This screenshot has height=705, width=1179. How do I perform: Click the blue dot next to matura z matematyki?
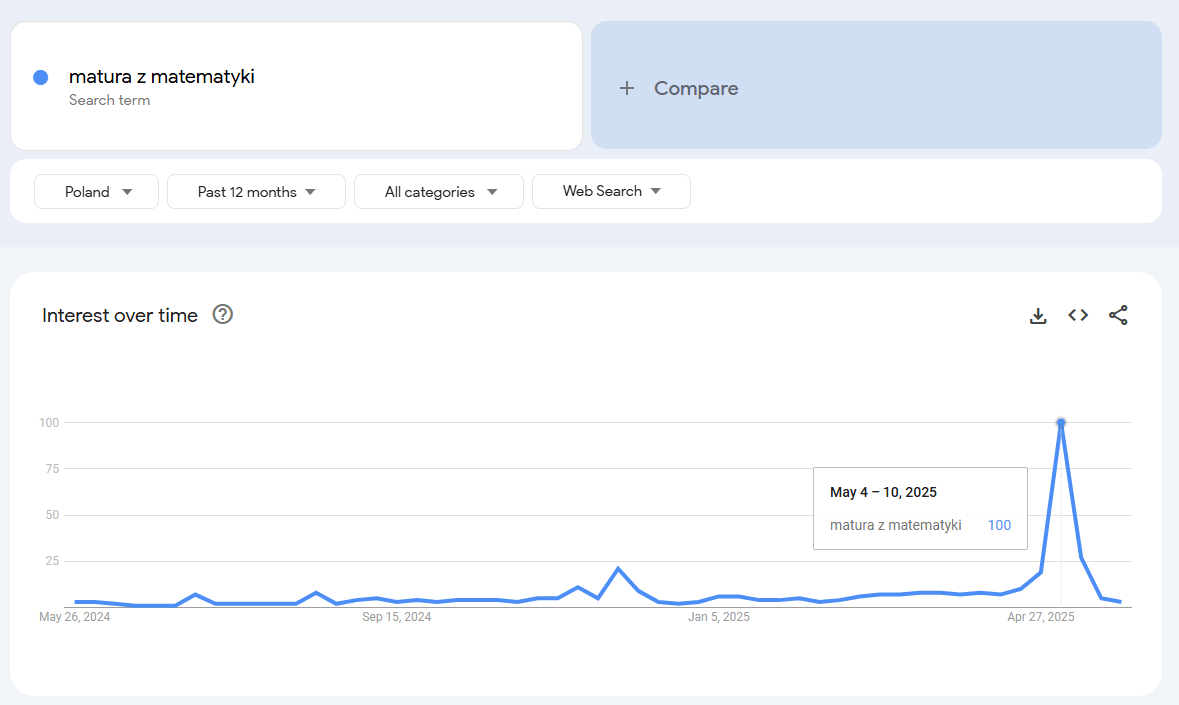coord(41,77)
